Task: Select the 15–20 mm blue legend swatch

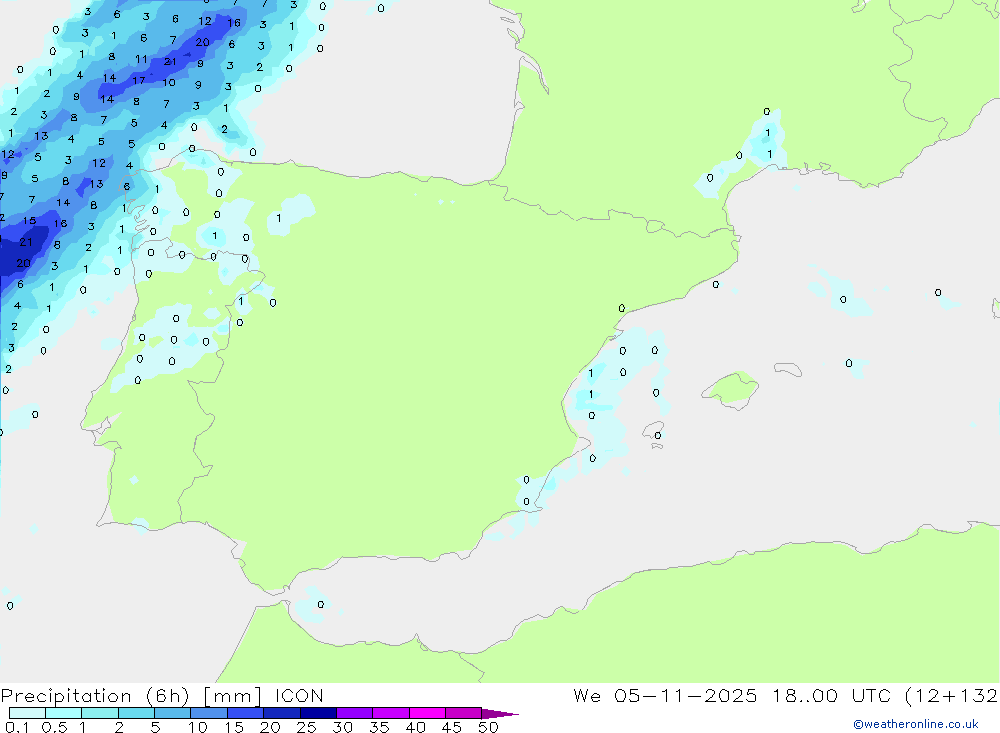Action: [x=245, y=713]
